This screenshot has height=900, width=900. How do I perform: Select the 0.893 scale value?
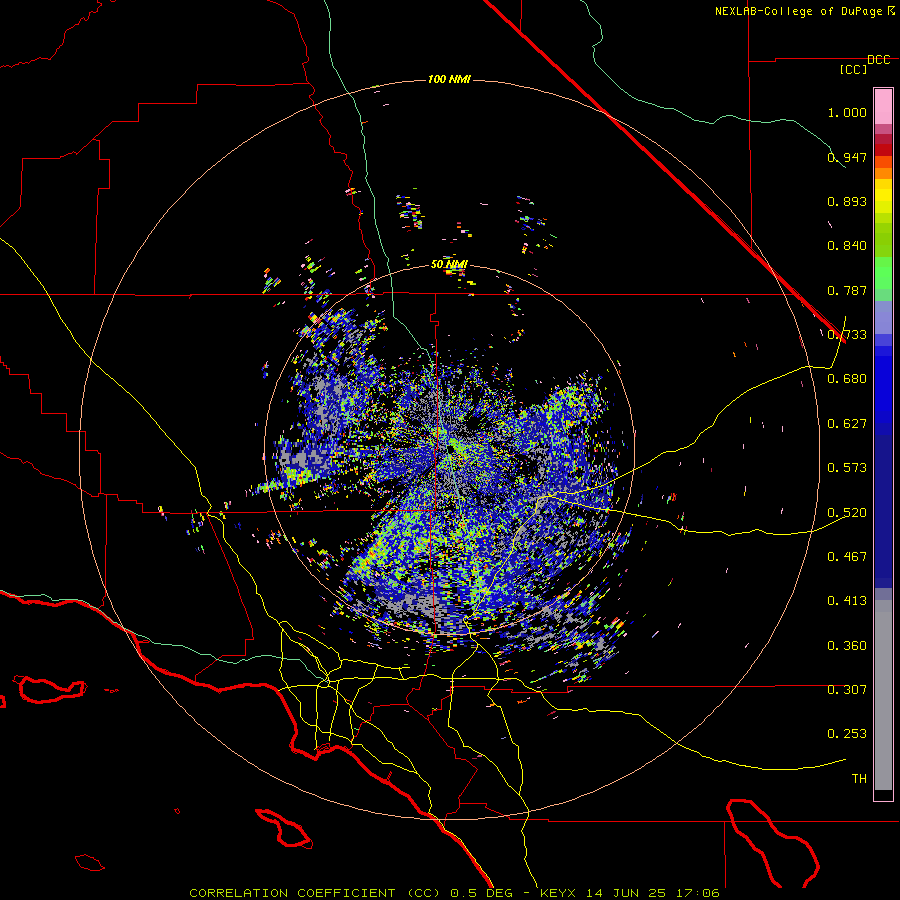coord(847,201)
